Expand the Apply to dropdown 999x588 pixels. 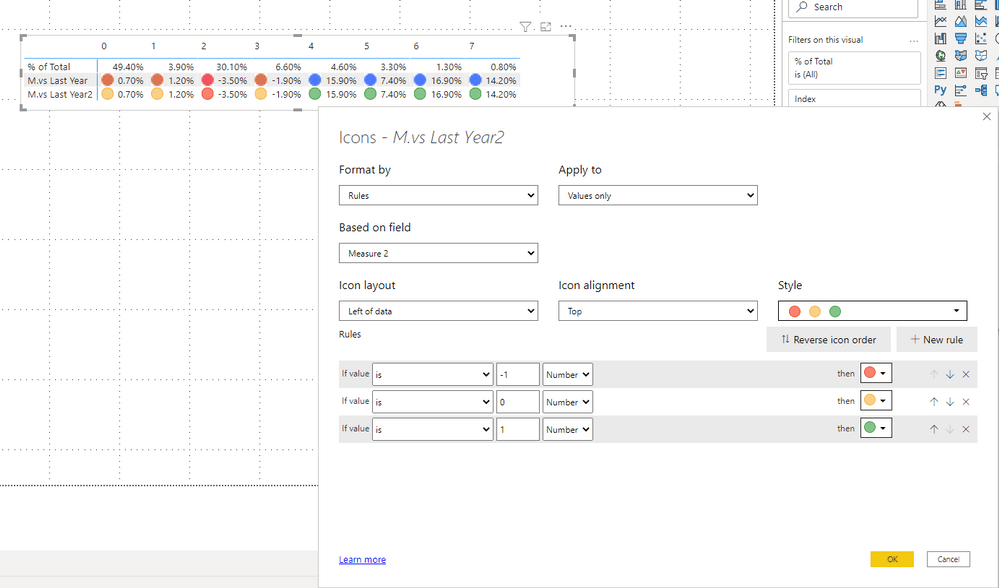[x=657, y=196]
